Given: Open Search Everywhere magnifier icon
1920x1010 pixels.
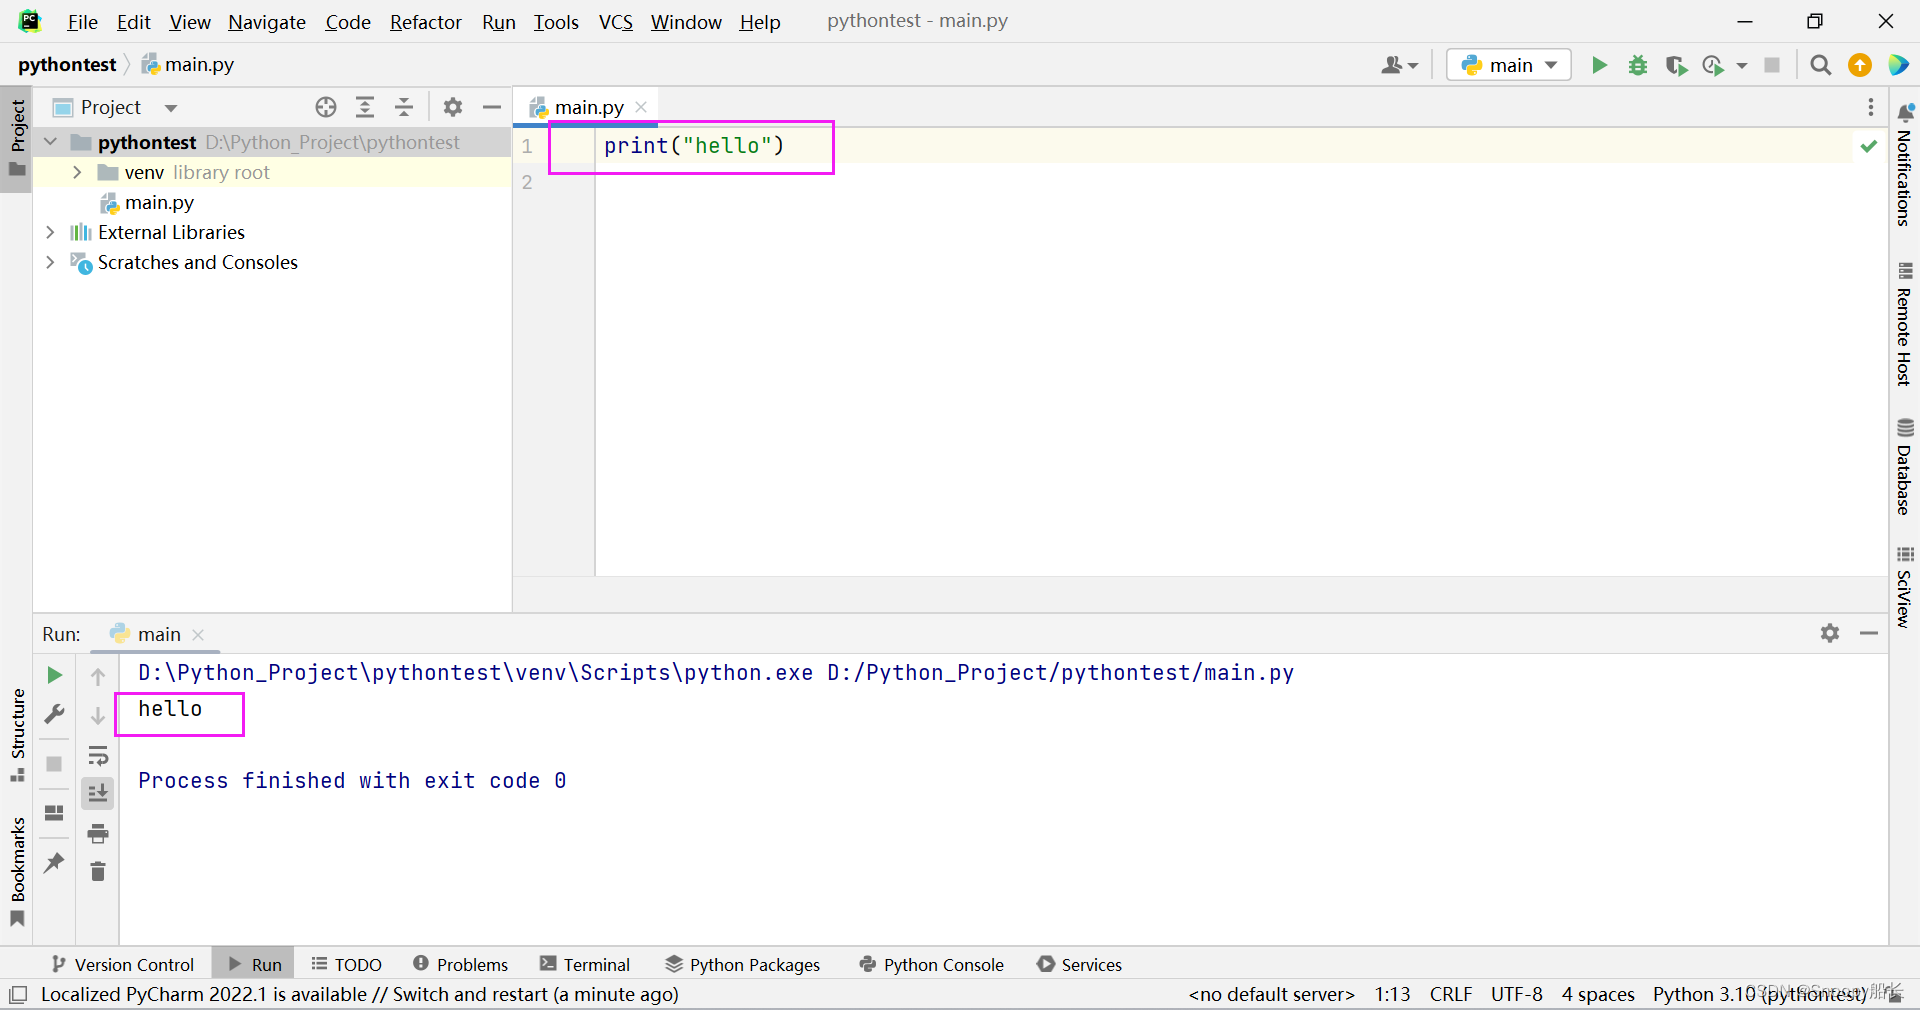Looking at the screenshot, I should [x=1821, y=65].
